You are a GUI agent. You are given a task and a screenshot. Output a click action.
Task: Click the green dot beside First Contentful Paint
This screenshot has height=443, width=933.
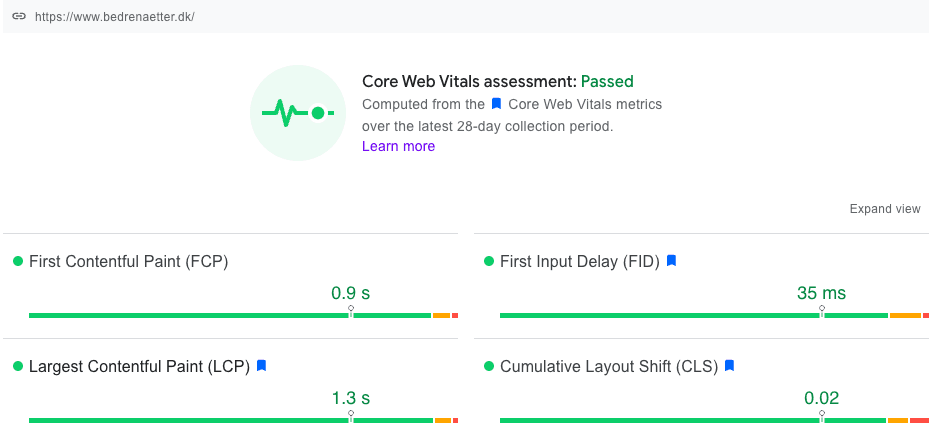[18, 262]
